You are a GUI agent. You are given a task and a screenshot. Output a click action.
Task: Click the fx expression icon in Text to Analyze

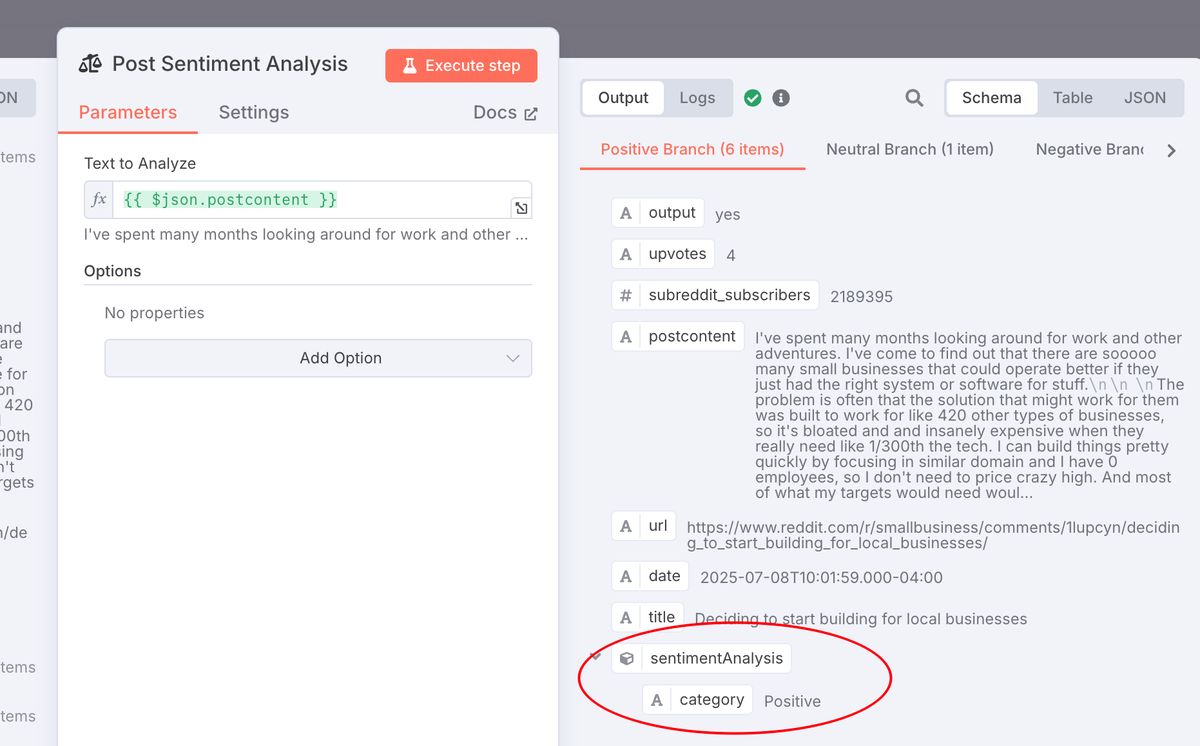[x=98, y=199]
